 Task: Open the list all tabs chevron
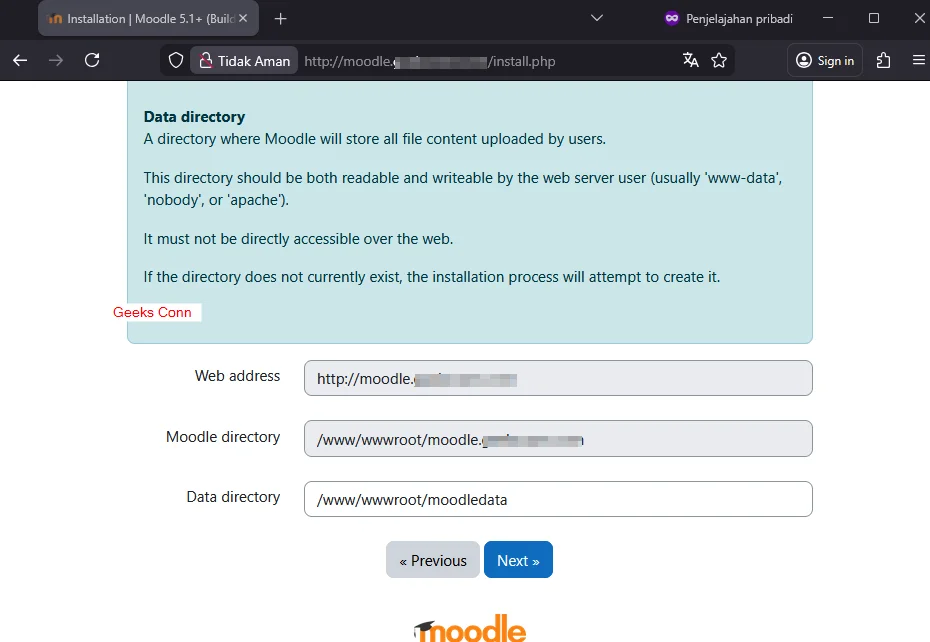[597, 18]
